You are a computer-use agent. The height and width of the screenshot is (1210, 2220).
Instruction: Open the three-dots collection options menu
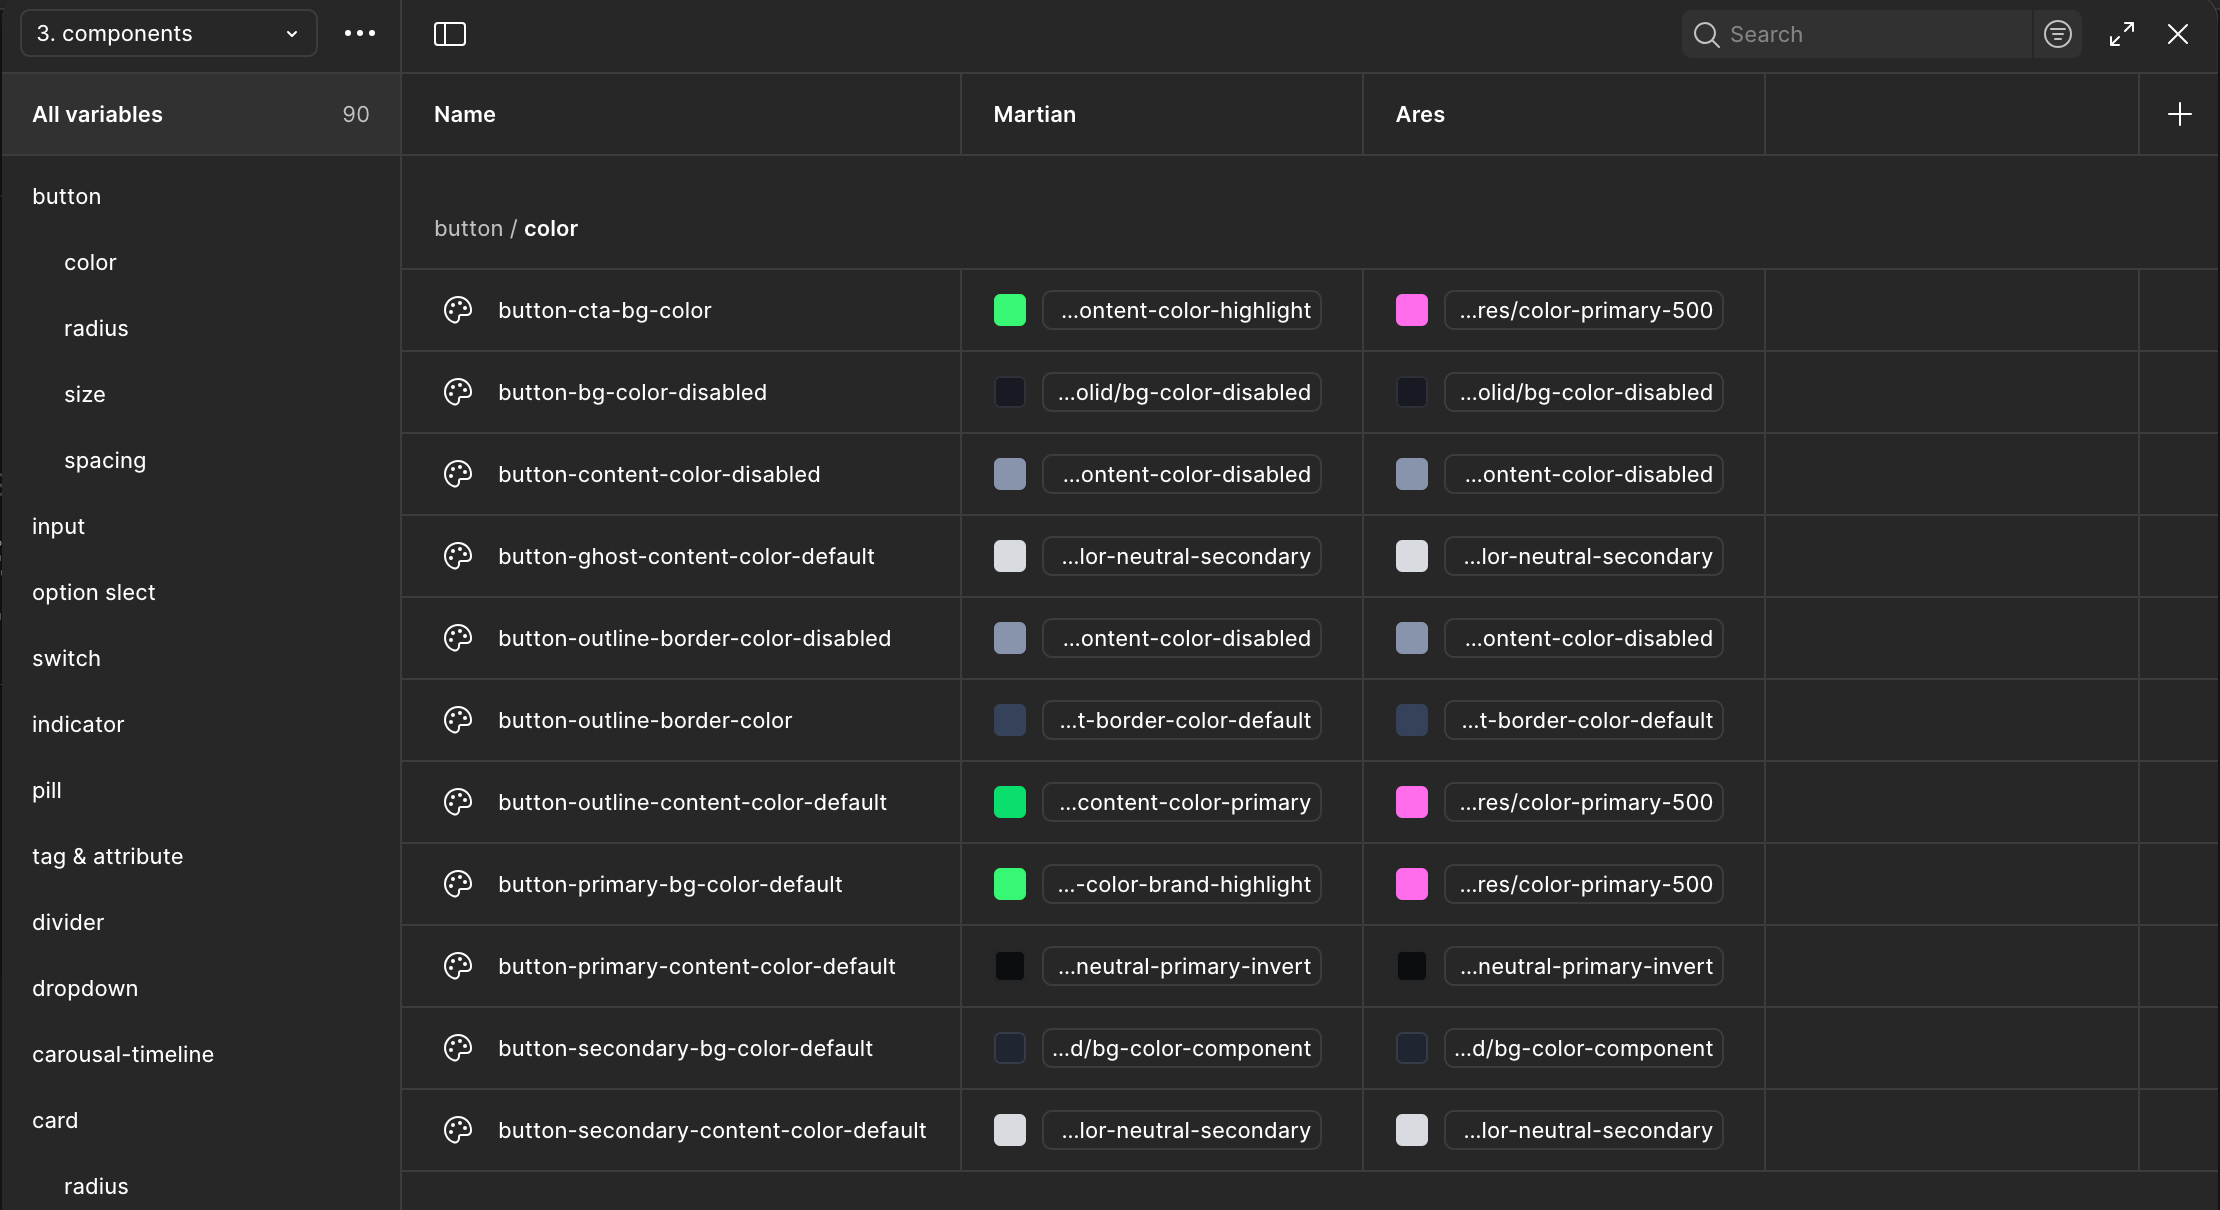coord(360,33)
